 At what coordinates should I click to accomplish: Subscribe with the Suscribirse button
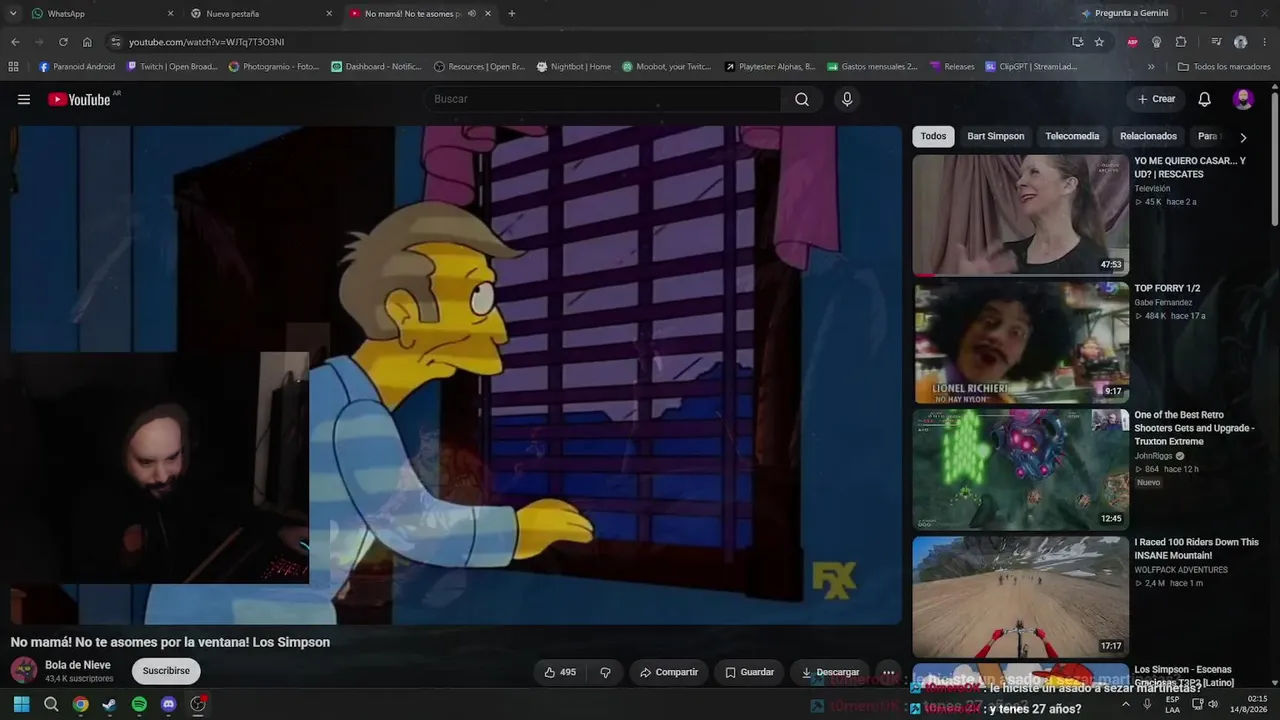click(x=166, y=671)
